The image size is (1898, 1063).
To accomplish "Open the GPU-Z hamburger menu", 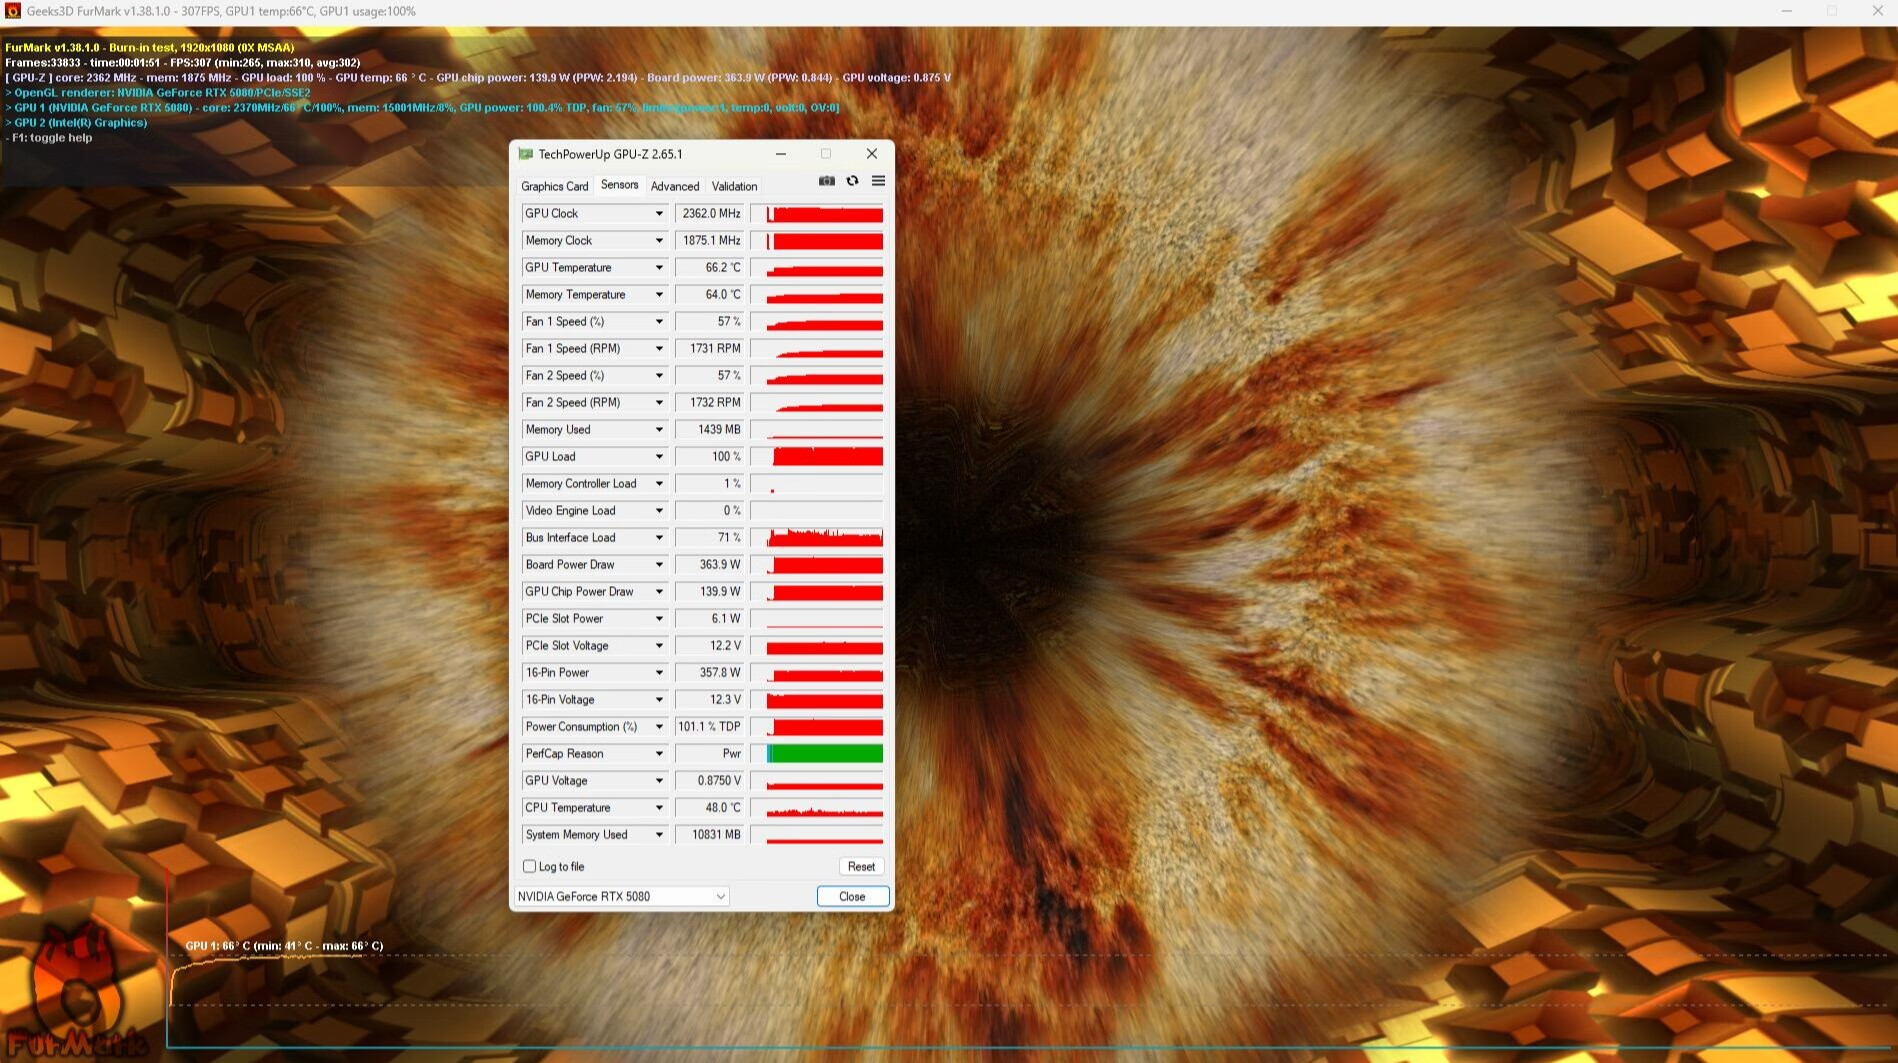I will click(x=878, y=181).
